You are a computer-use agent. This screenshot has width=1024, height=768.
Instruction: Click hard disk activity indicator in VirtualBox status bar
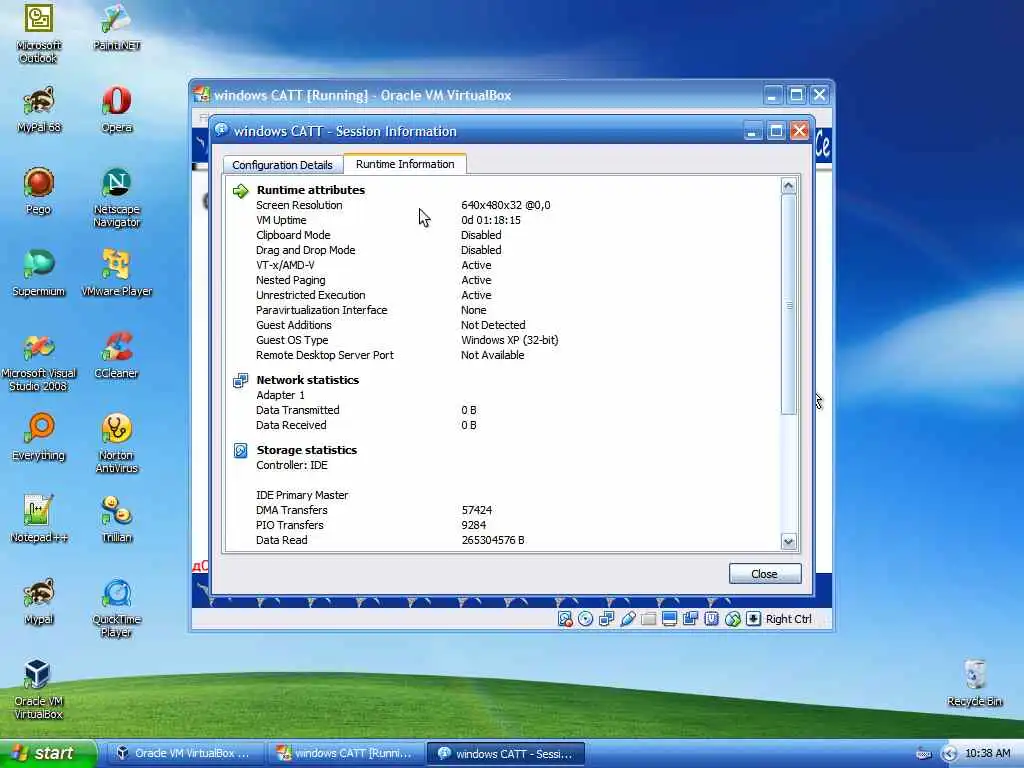pyautogui.click(x=565, y=618)
